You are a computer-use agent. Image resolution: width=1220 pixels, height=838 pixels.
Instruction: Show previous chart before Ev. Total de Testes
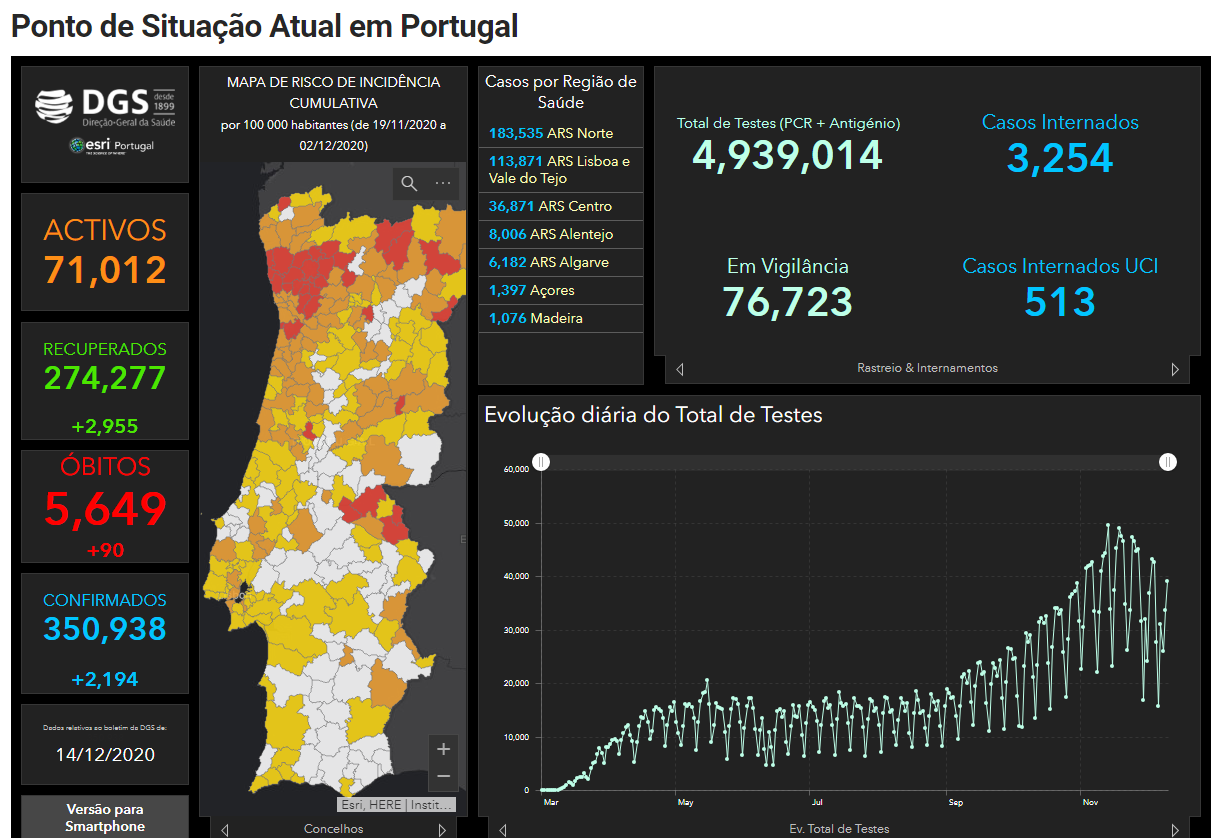[502, 829]
